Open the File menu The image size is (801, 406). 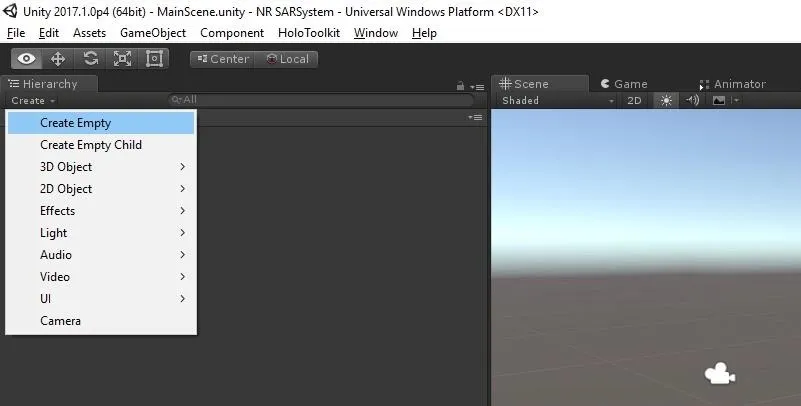(16, 33)
